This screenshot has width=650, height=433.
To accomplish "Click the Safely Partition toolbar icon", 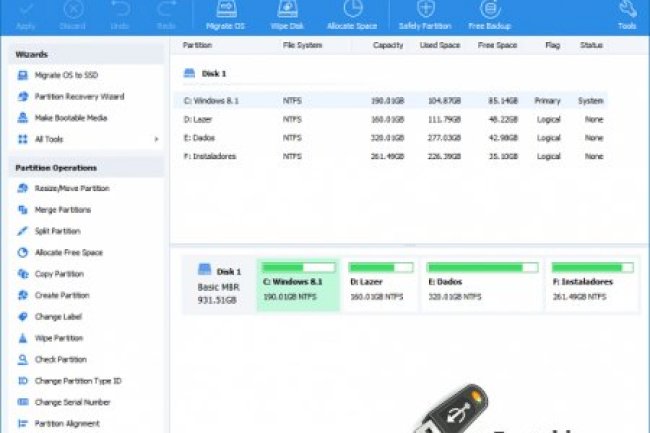I will tap(425, 12).
